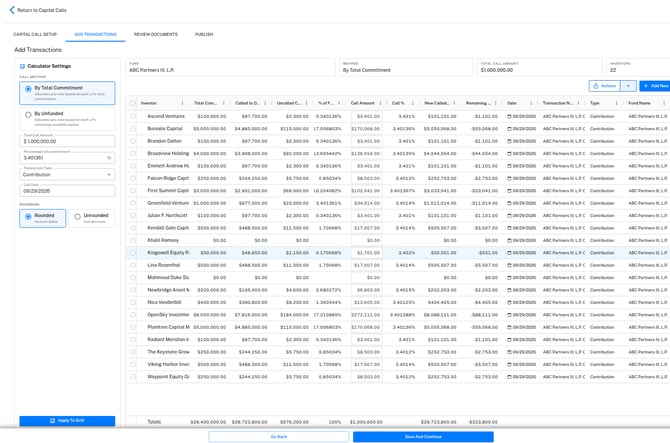Click the percent icon in percentage field
The height and width of the screenshot is (443, 670).
pos(109,158)
